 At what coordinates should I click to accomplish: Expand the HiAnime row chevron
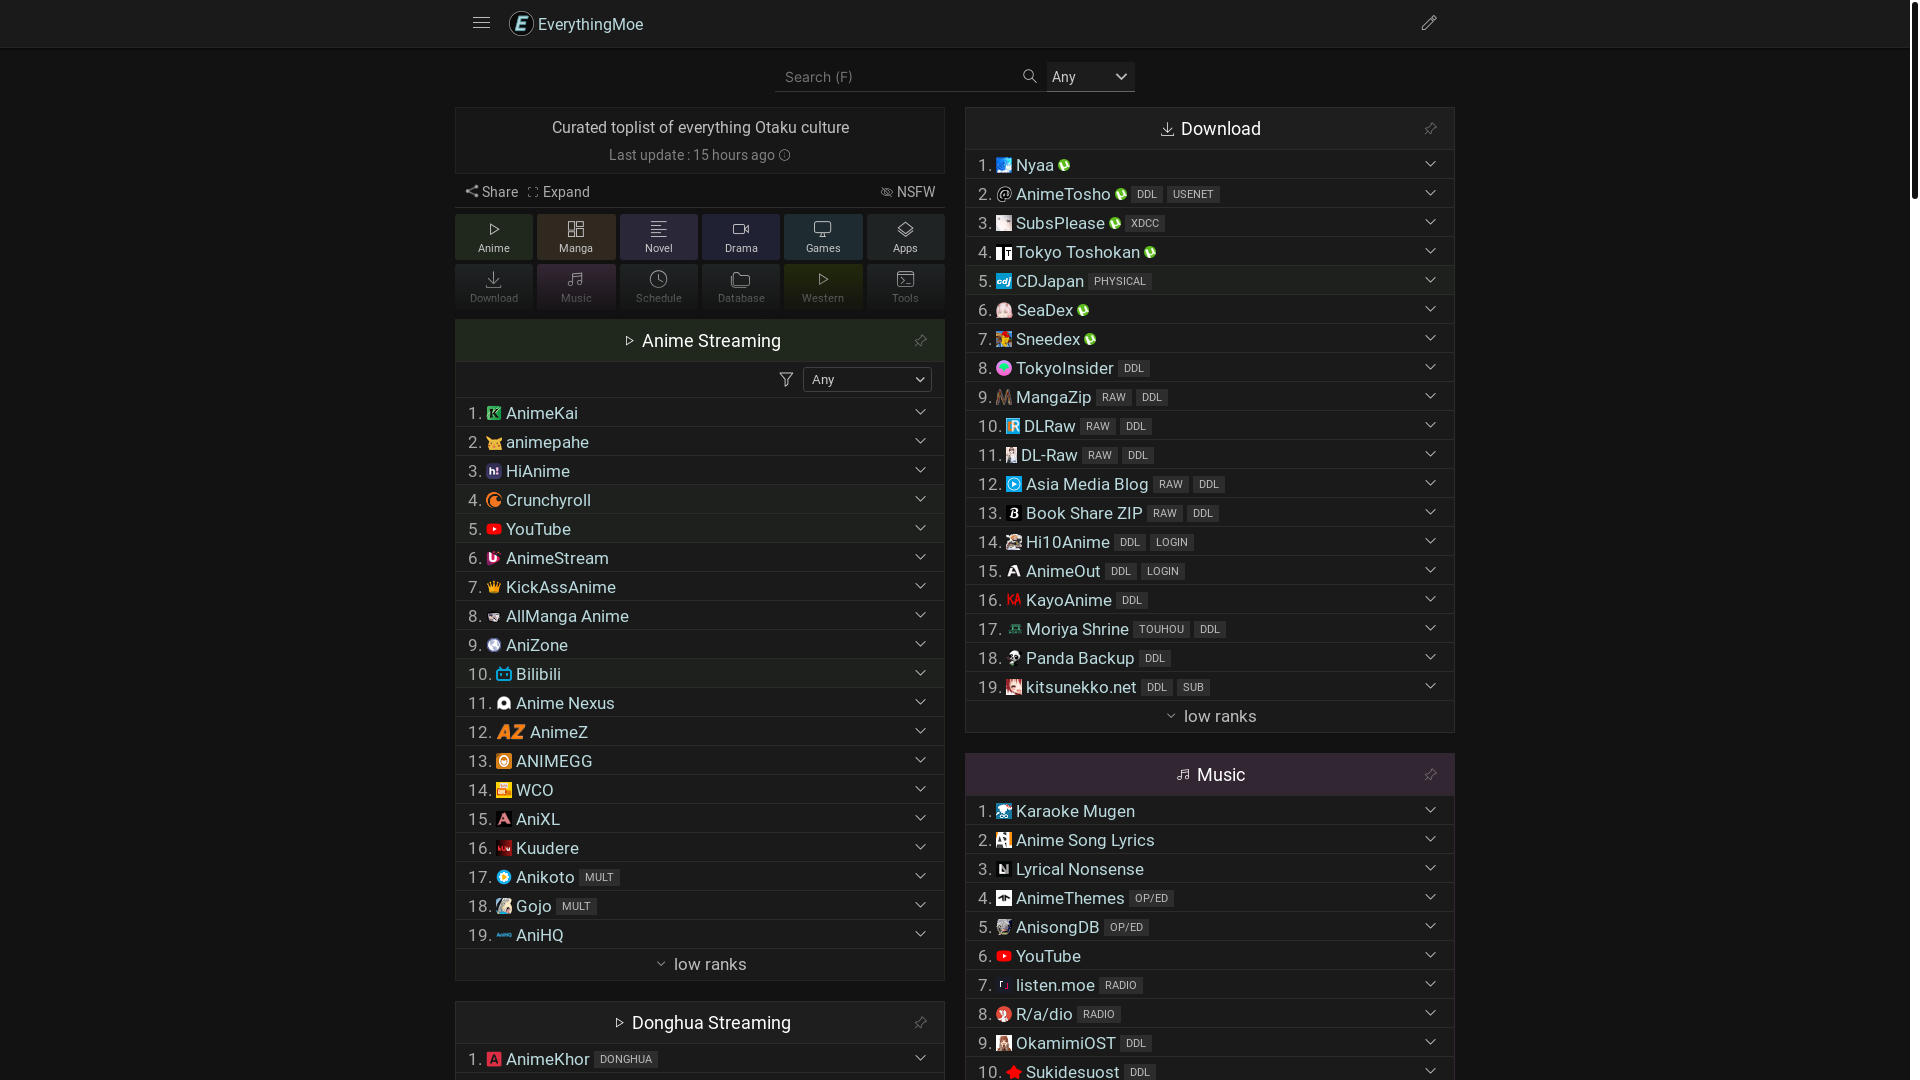[920, 470]
